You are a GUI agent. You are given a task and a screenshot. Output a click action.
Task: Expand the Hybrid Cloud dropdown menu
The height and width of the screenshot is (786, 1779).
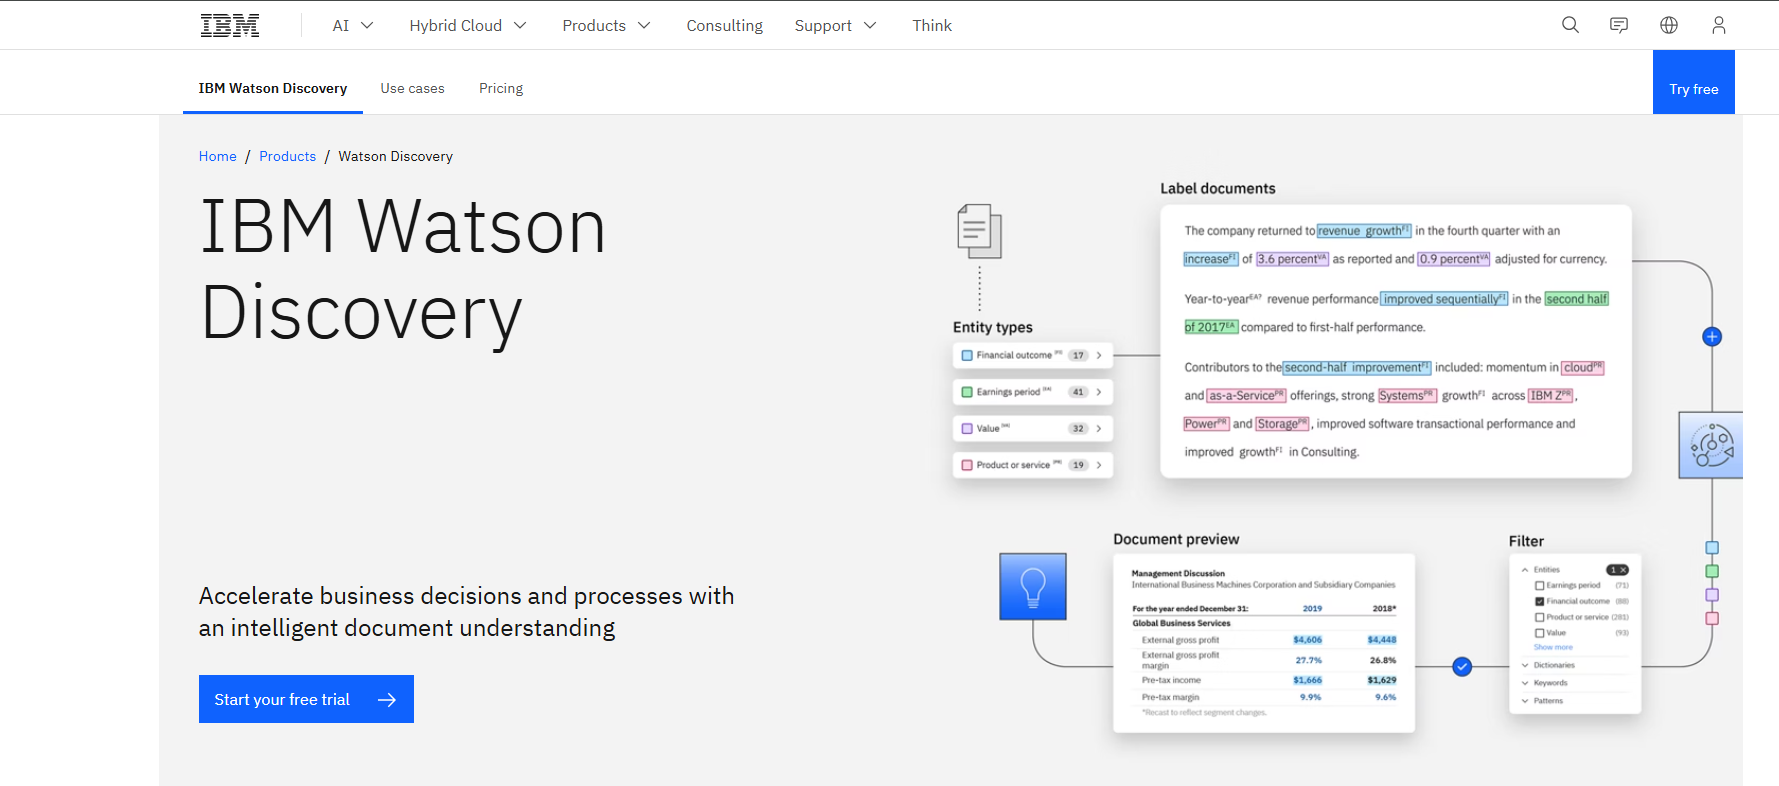[467, 25]
